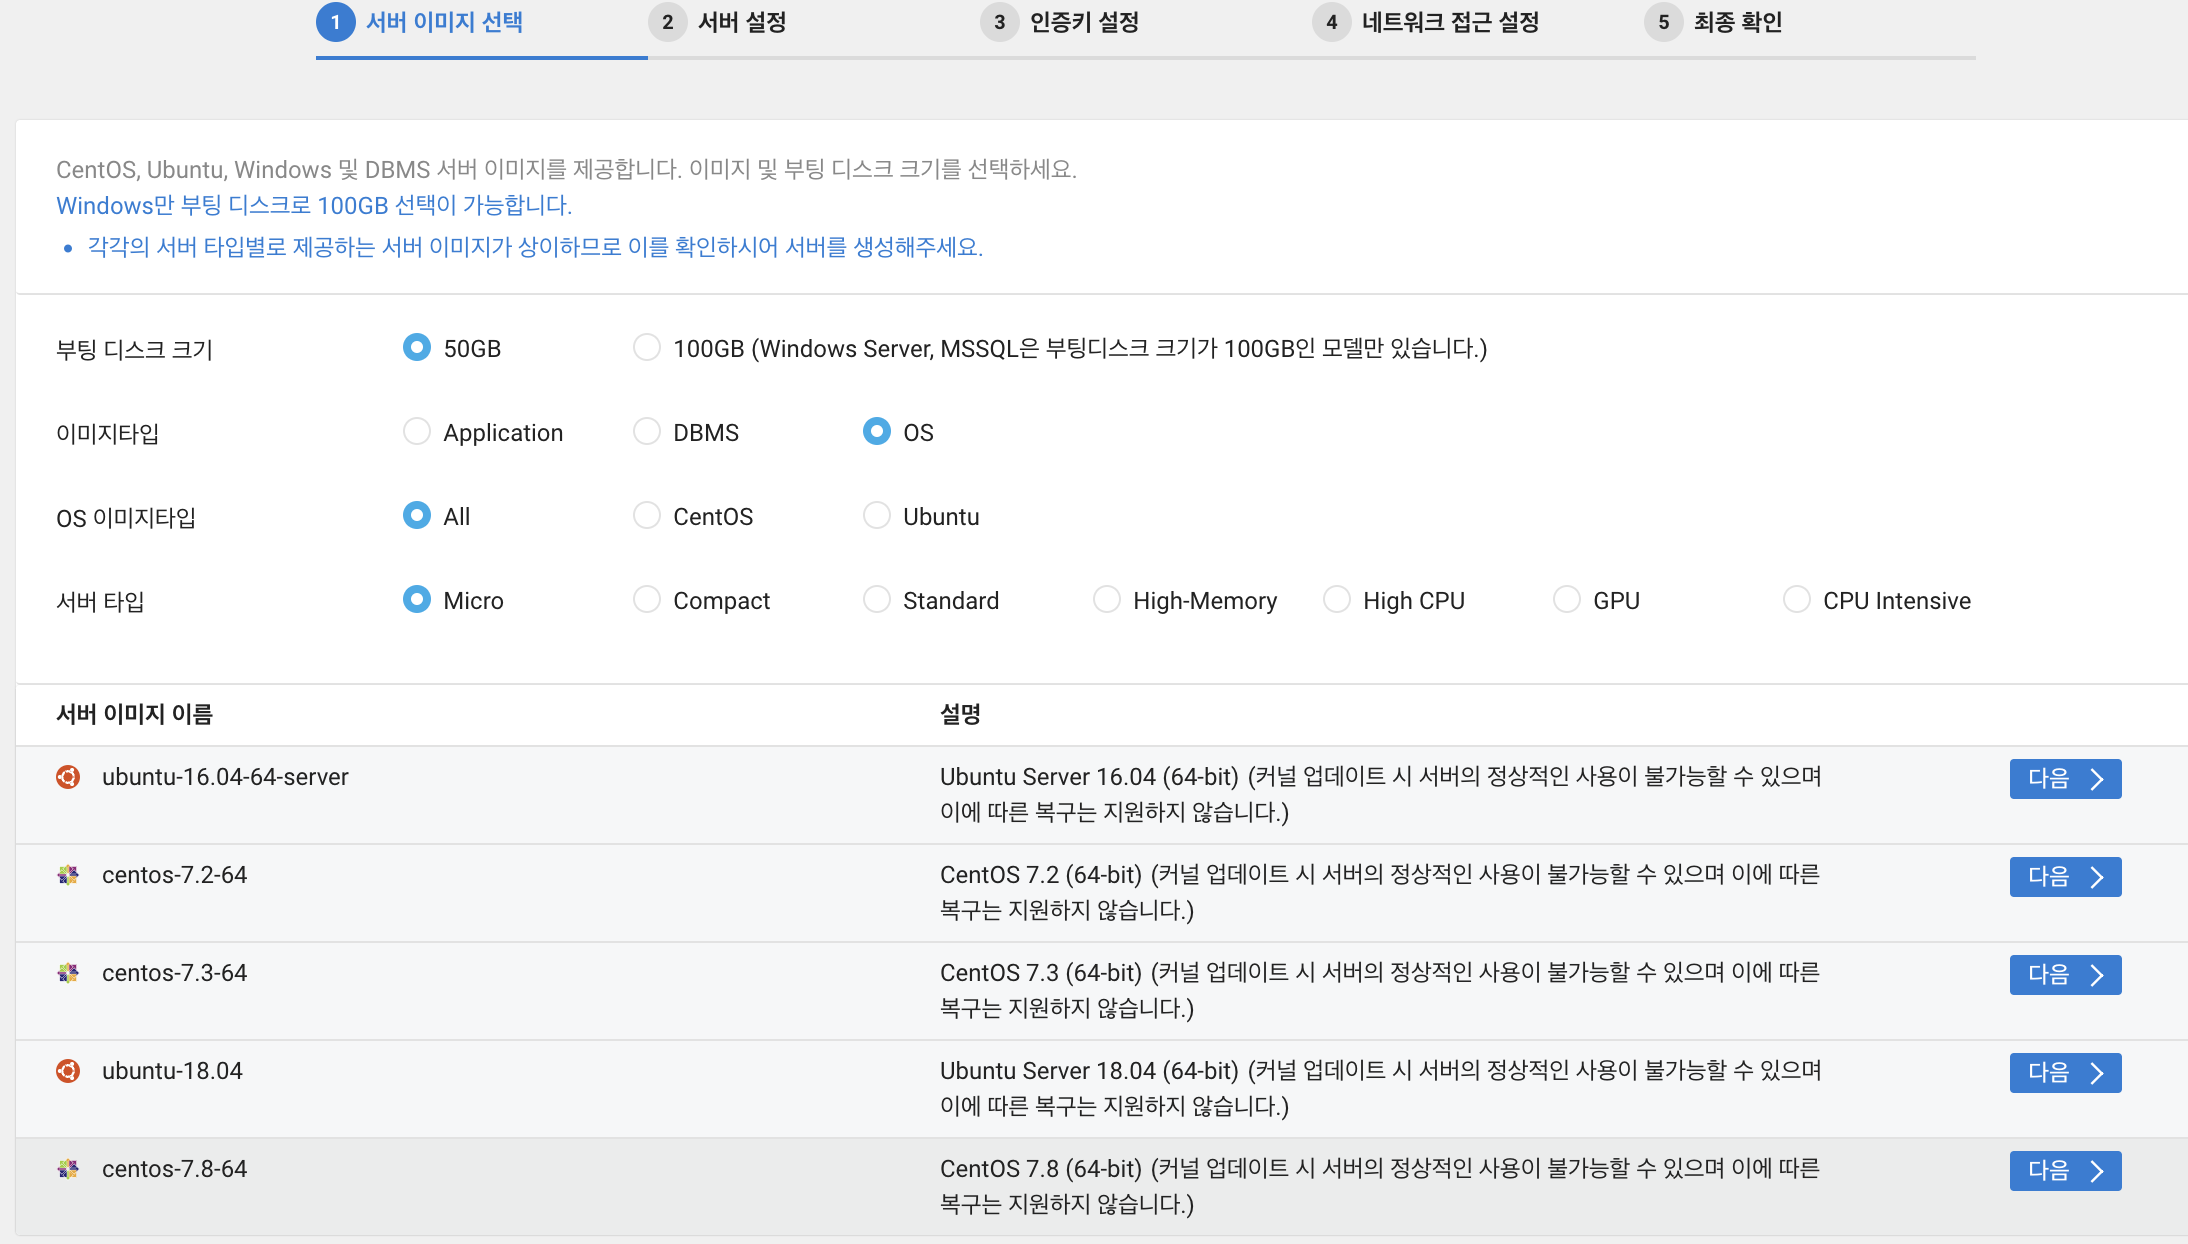Click the Ubuntu logo icon beside ubuntu-18.04
2188x1244 pixels.
click(68, 1071)
